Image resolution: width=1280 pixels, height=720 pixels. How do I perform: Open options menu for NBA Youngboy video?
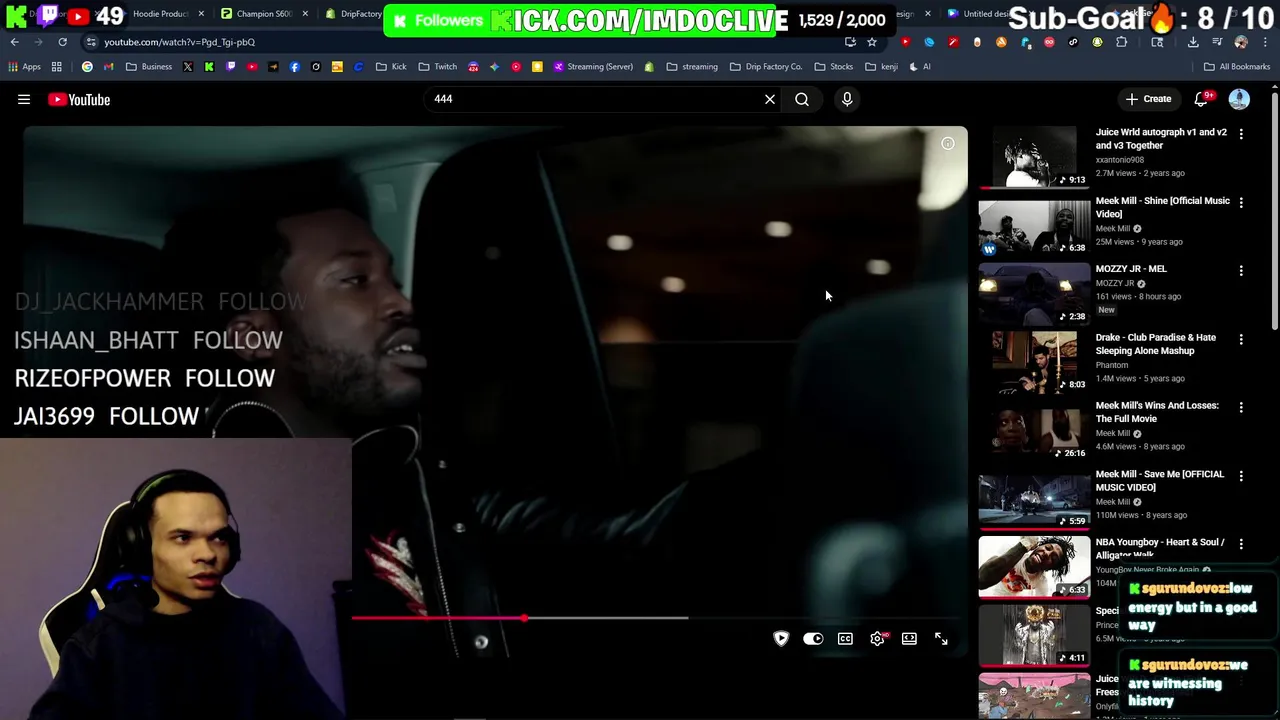[x=1241, y=544]
